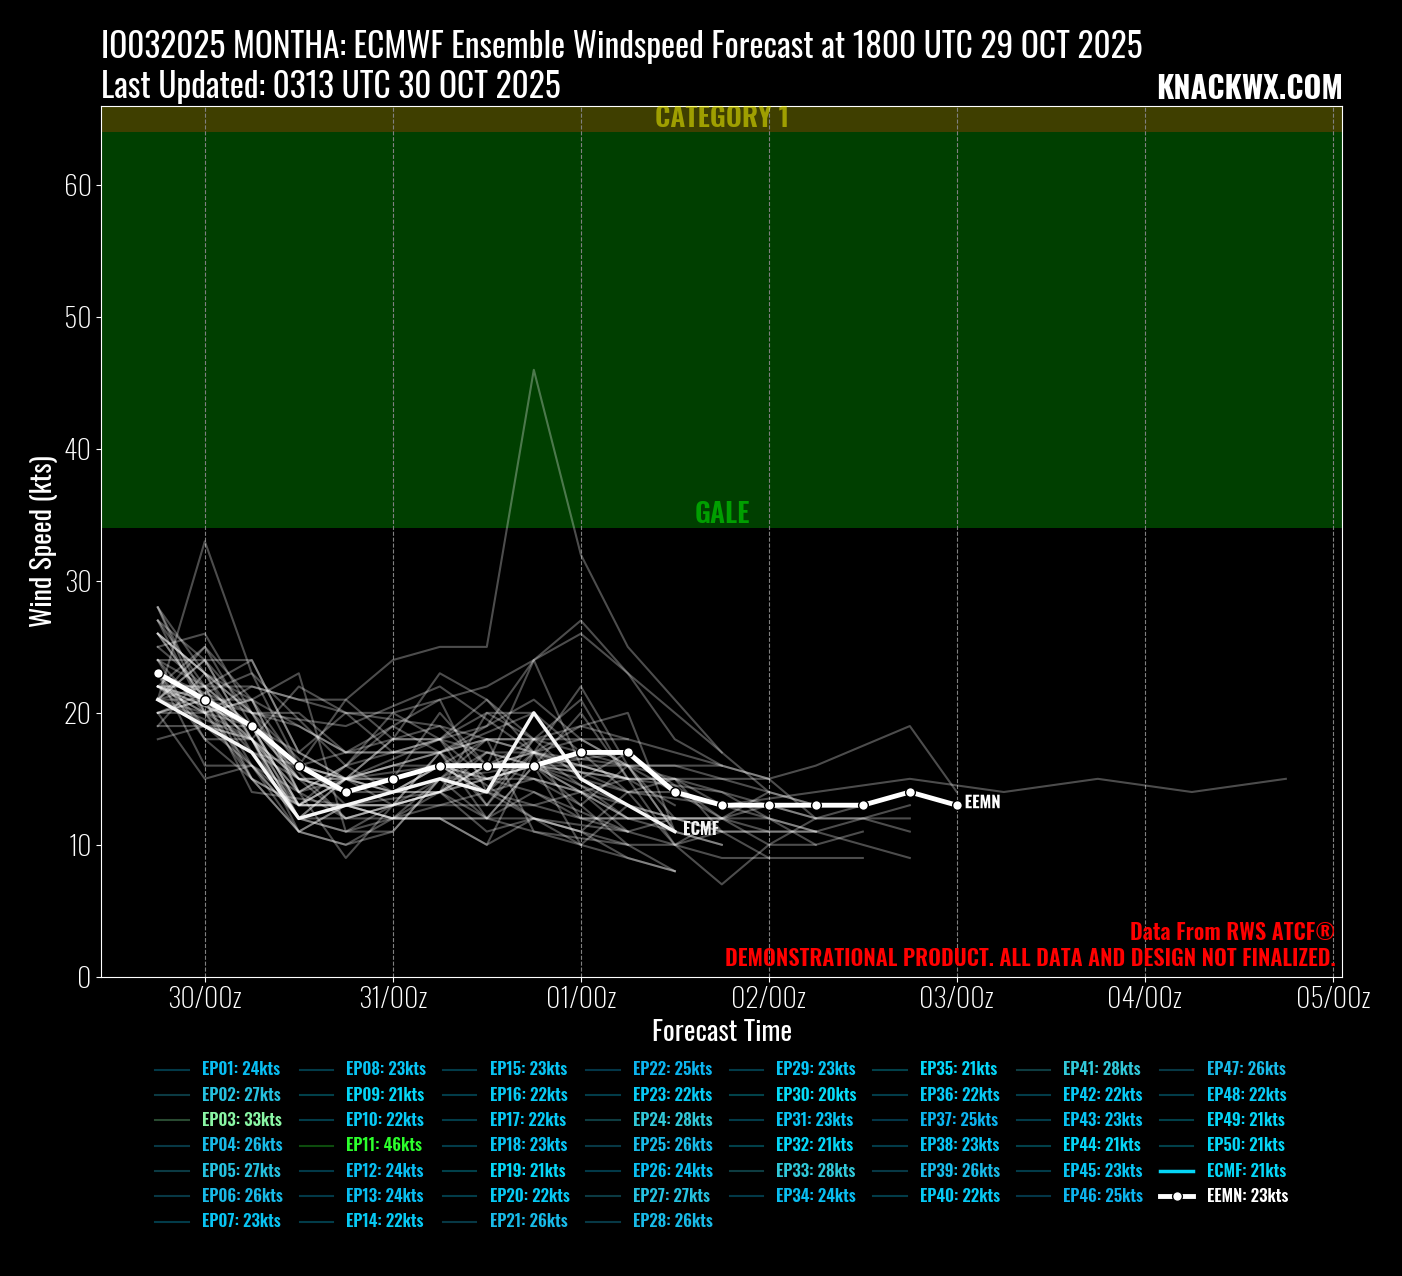Select the 30/00z time axis tick
Image resolution: width=1402 pixels, height=1276 pixels.
(x=205, y=998)
